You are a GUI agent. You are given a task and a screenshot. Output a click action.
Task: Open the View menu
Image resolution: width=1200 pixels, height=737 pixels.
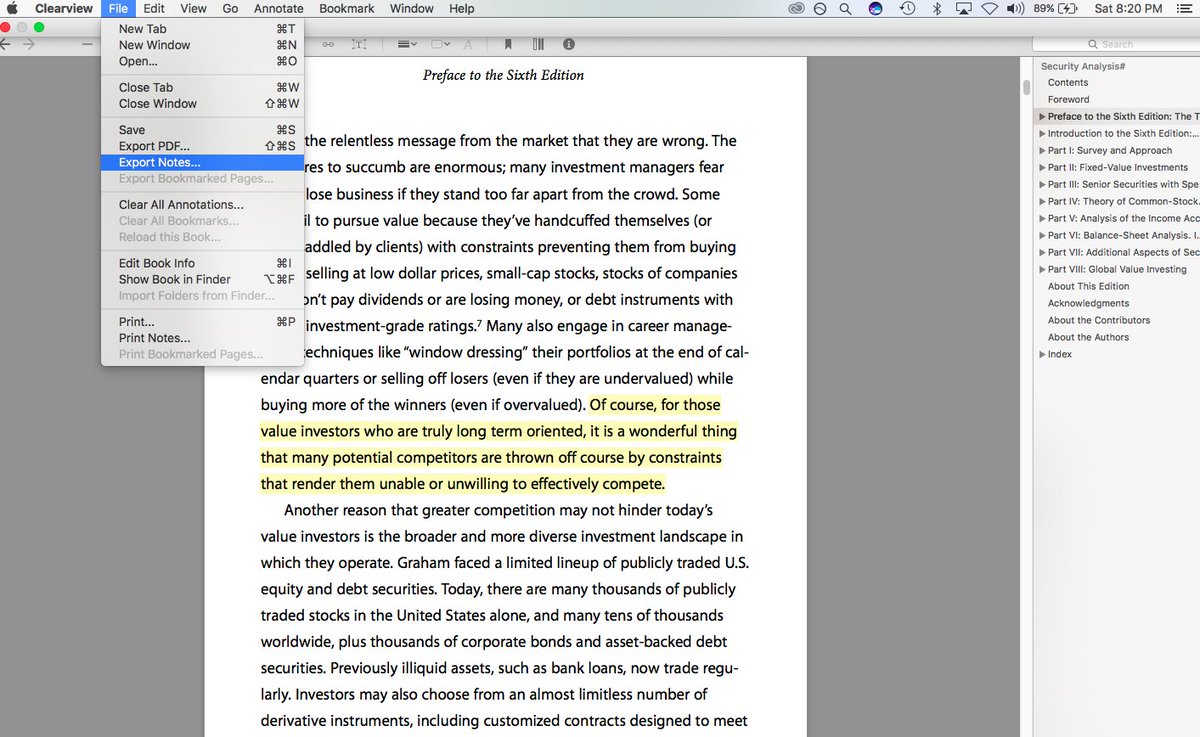coord(194,8)
